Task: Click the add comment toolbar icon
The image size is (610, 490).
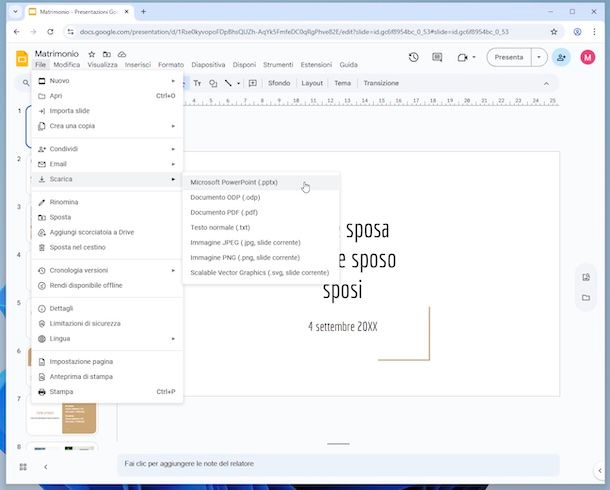Action: tap(252, 83)
